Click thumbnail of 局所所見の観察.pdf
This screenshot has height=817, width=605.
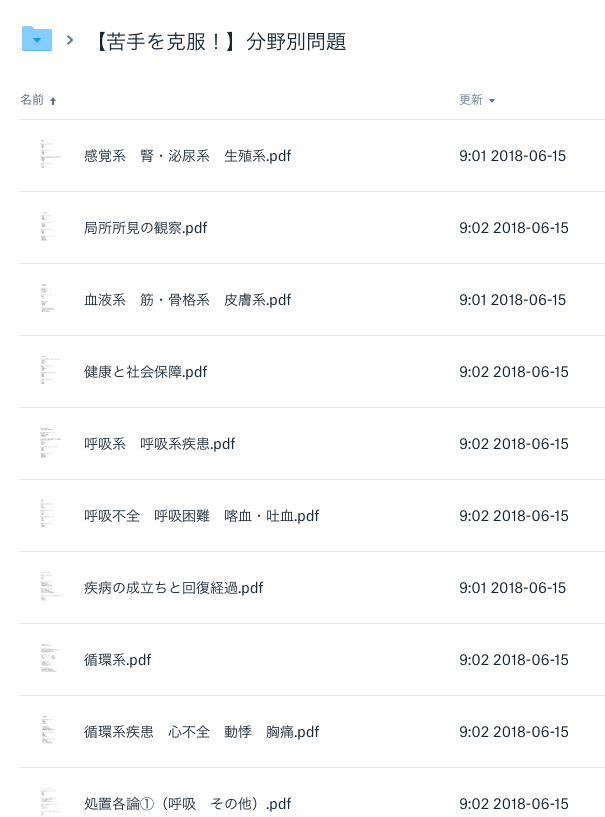(47, 227)
